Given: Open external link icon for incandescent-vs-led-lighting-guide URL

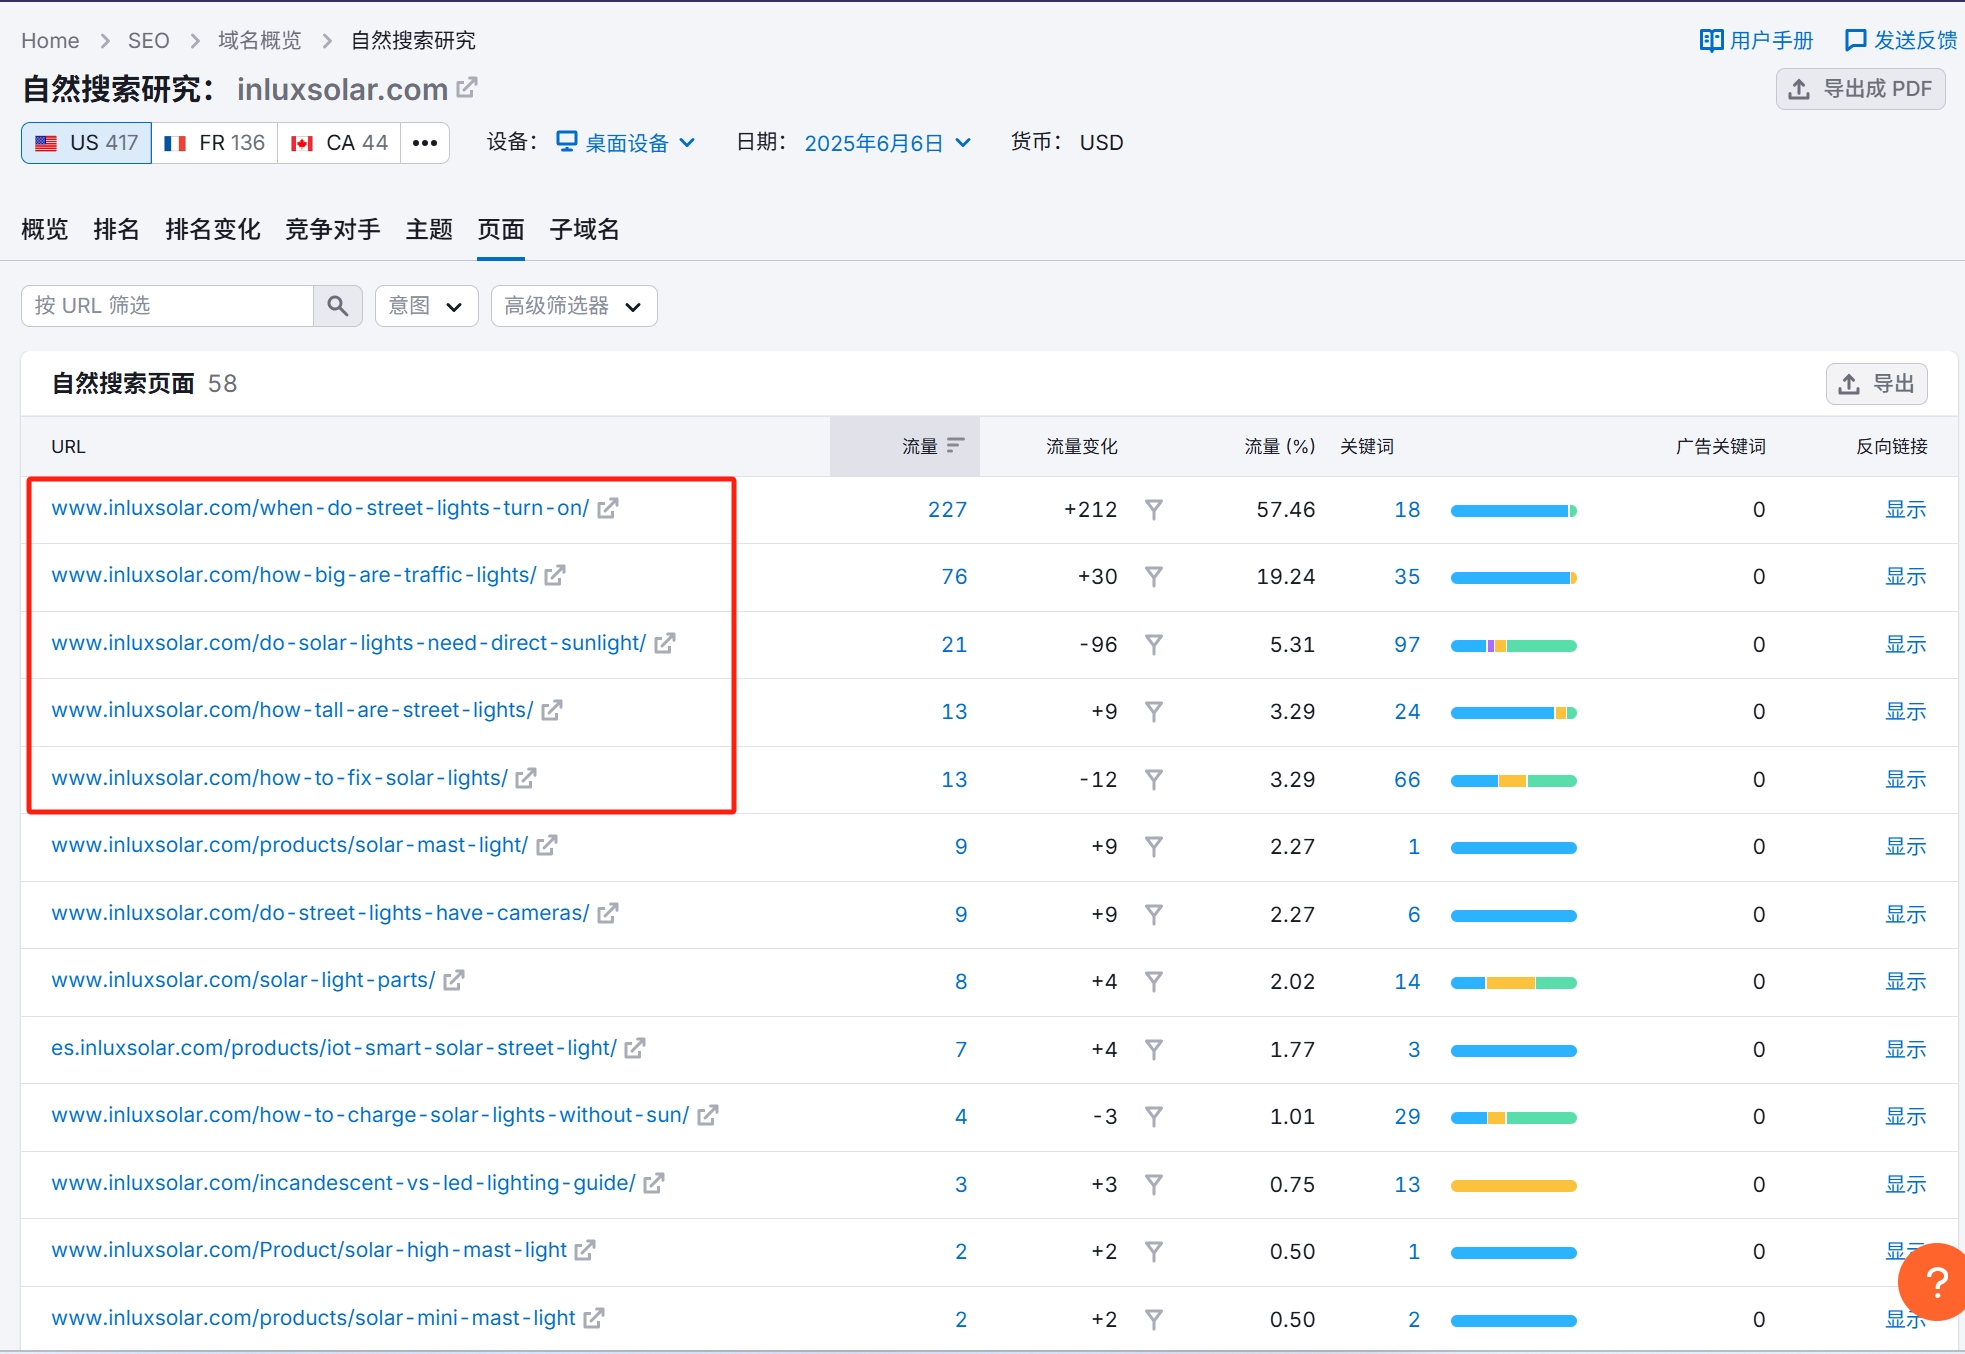Looking at the screenshot, I should (x=654, y=1184).
